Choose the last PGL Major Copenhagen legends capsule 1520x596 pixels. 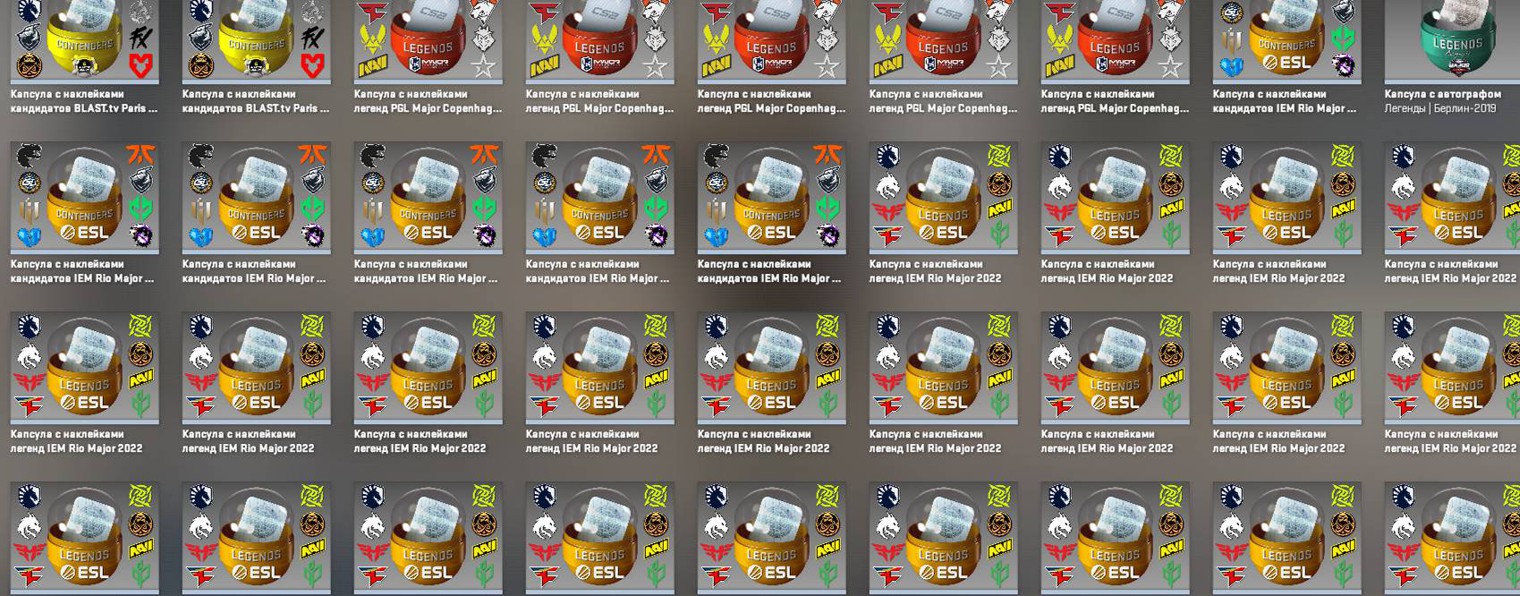(1115, 42)
